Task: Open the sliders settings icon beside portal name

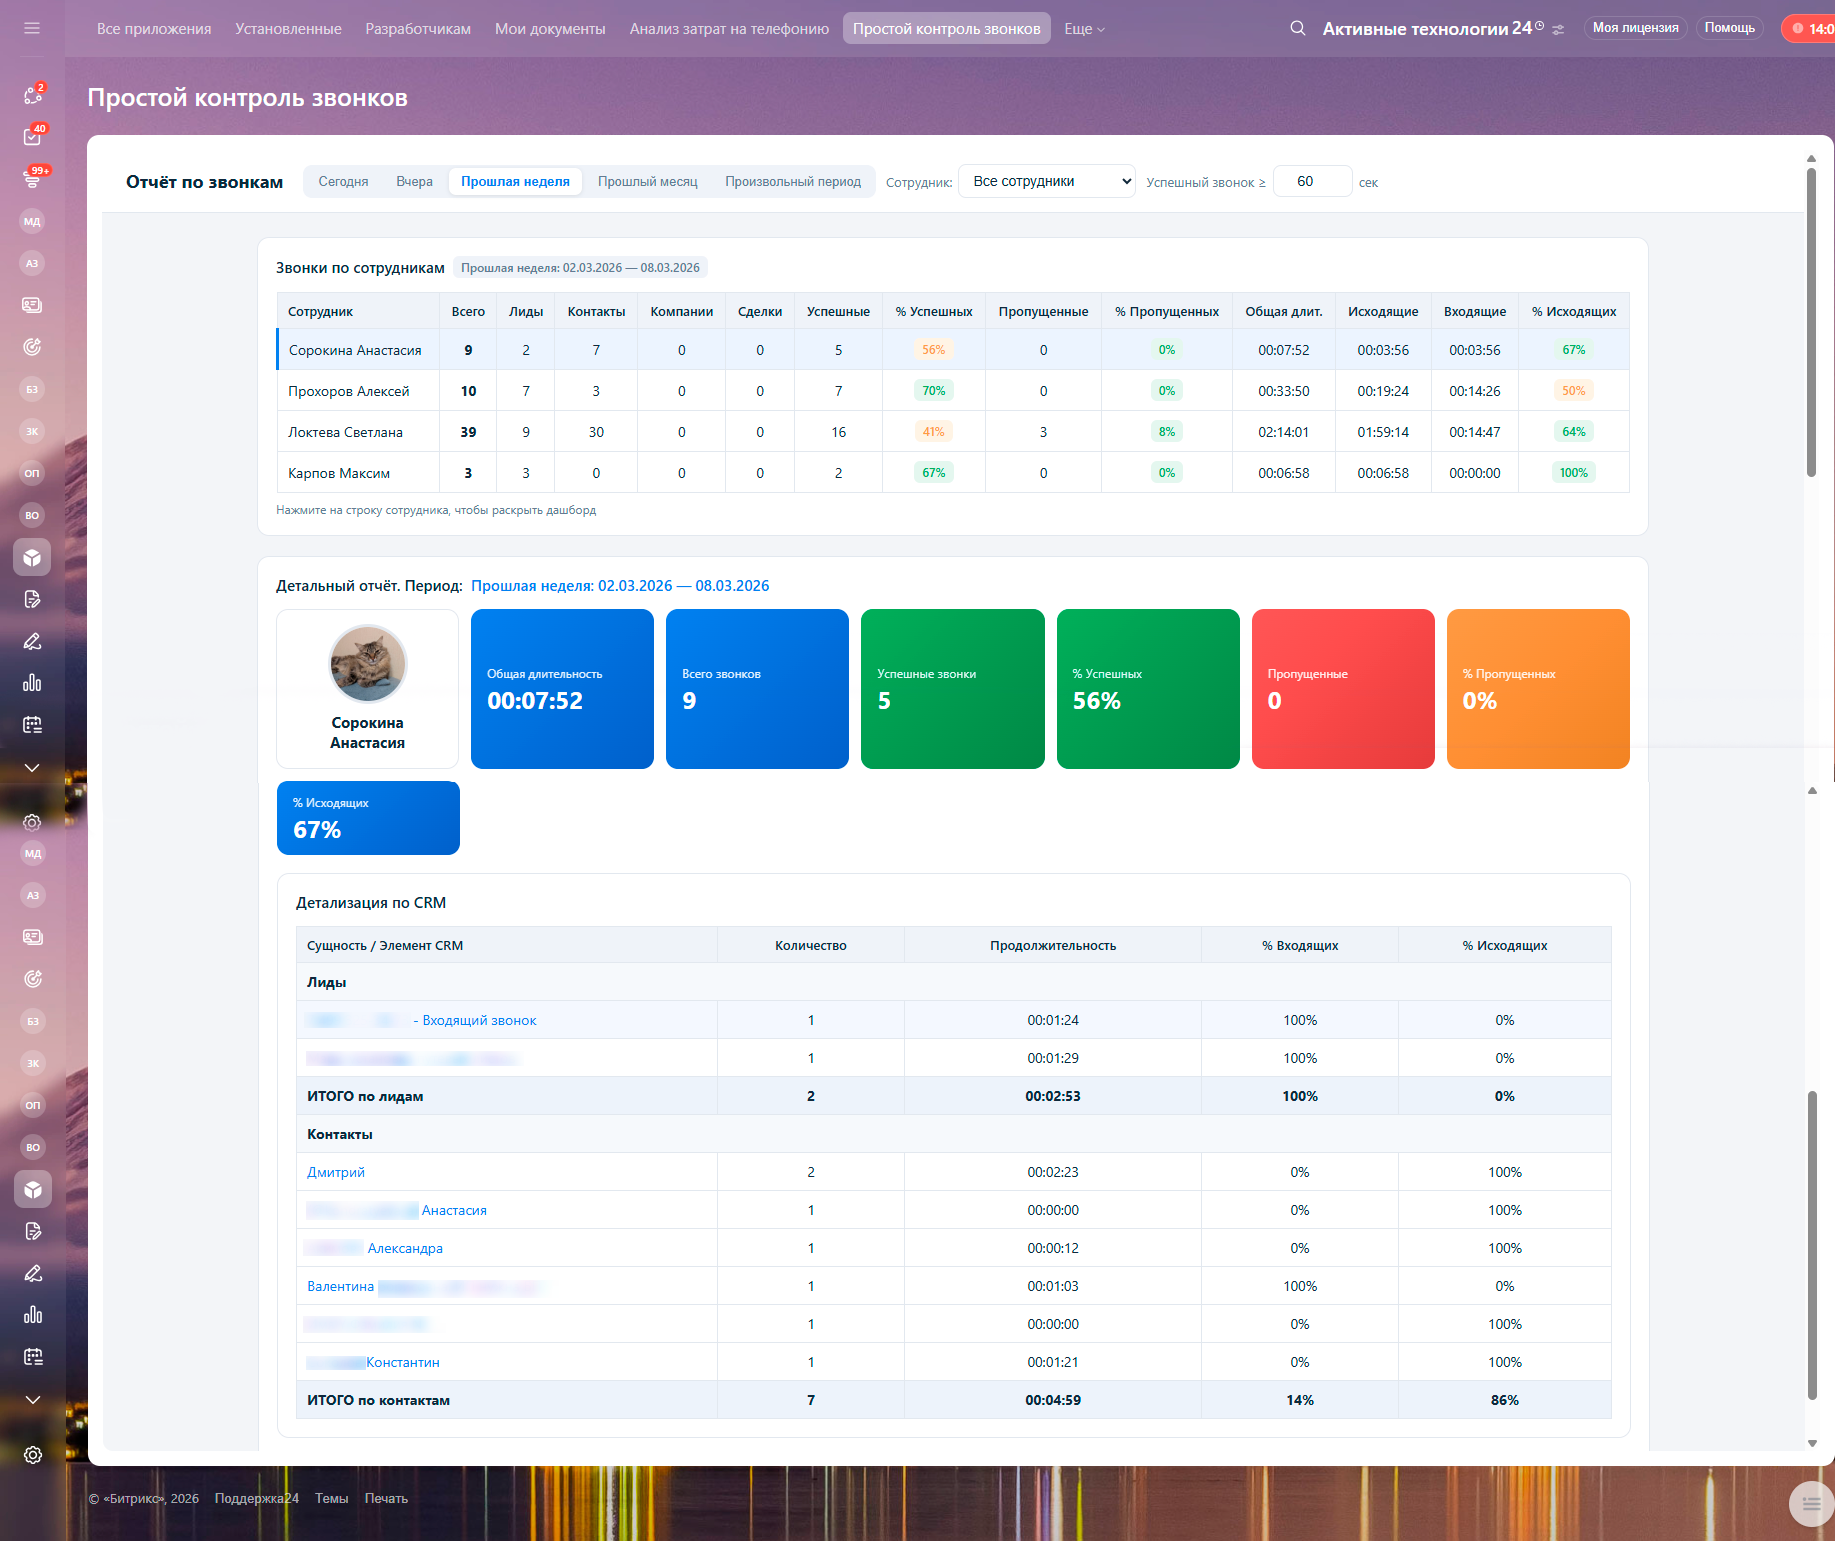Action: (x=1558, y=30)
